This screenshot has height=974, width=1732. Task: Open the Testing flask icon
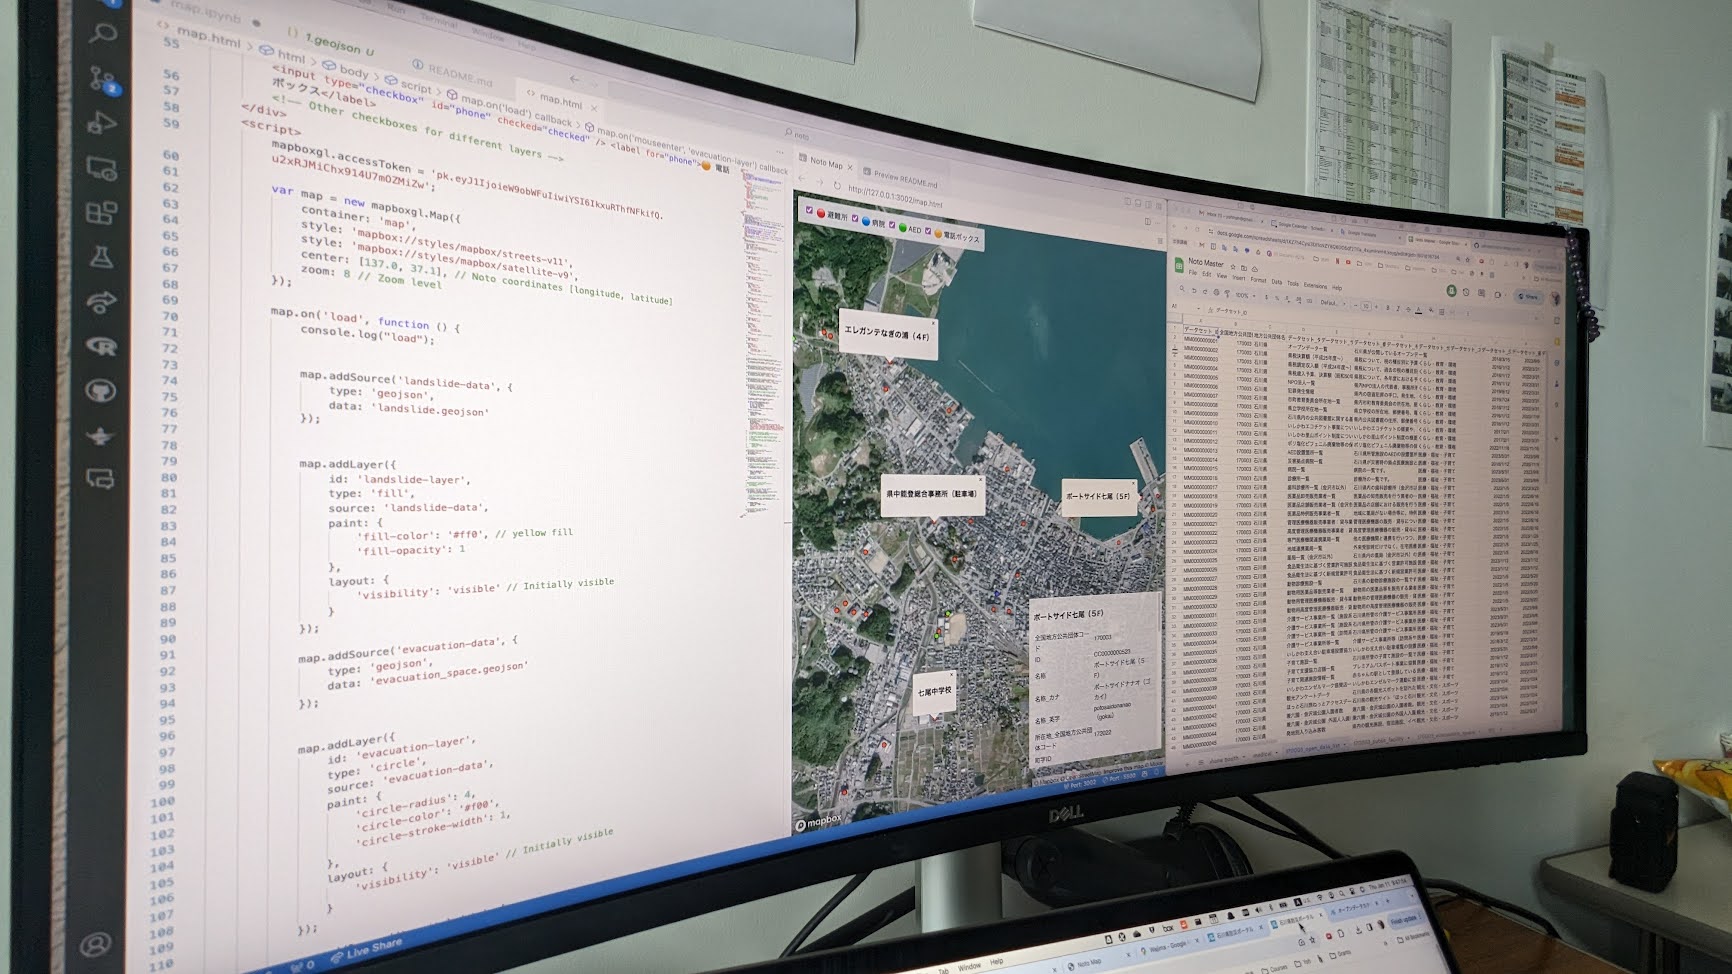pyautogui.click(x=101, y=256)
